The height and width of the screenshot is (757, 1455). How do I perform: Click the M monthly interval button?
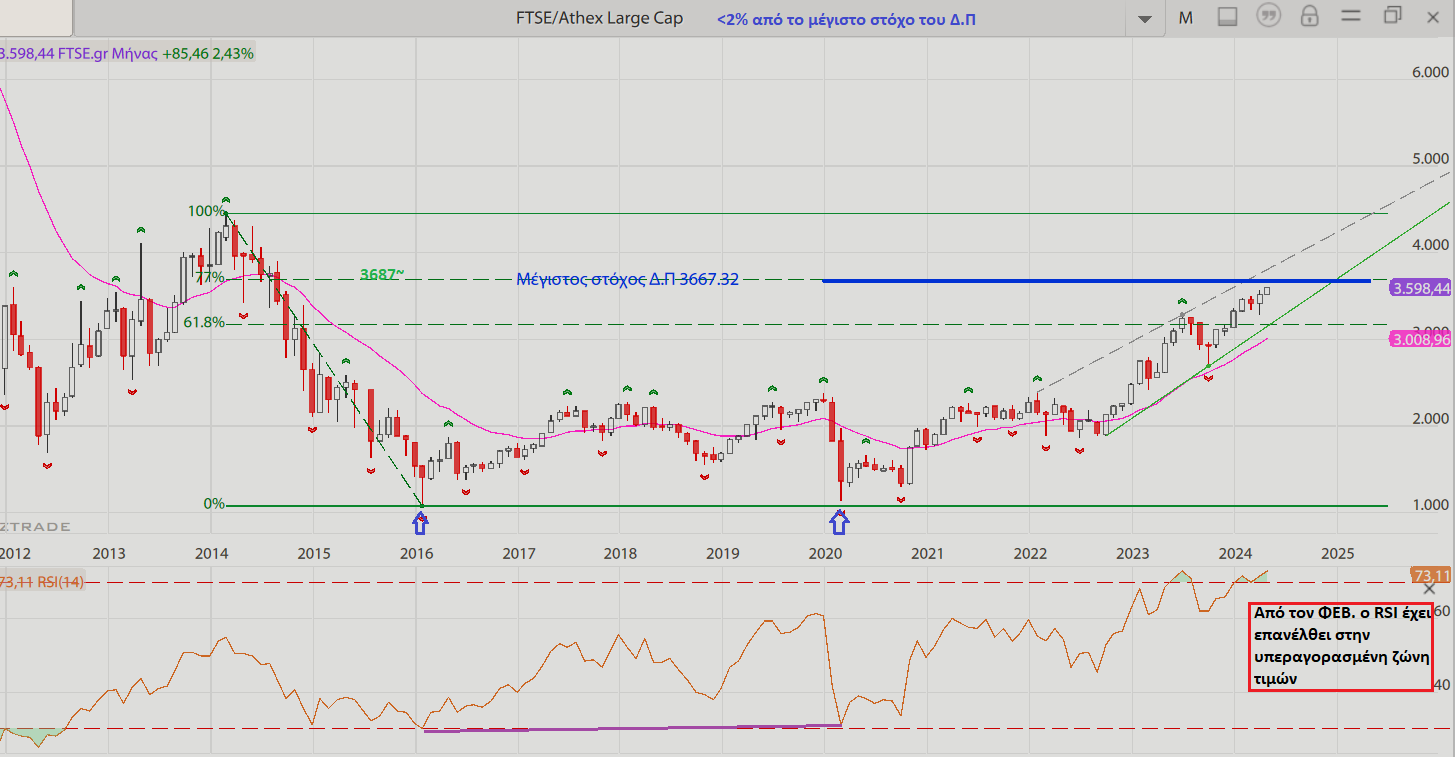coord(1186,17)
